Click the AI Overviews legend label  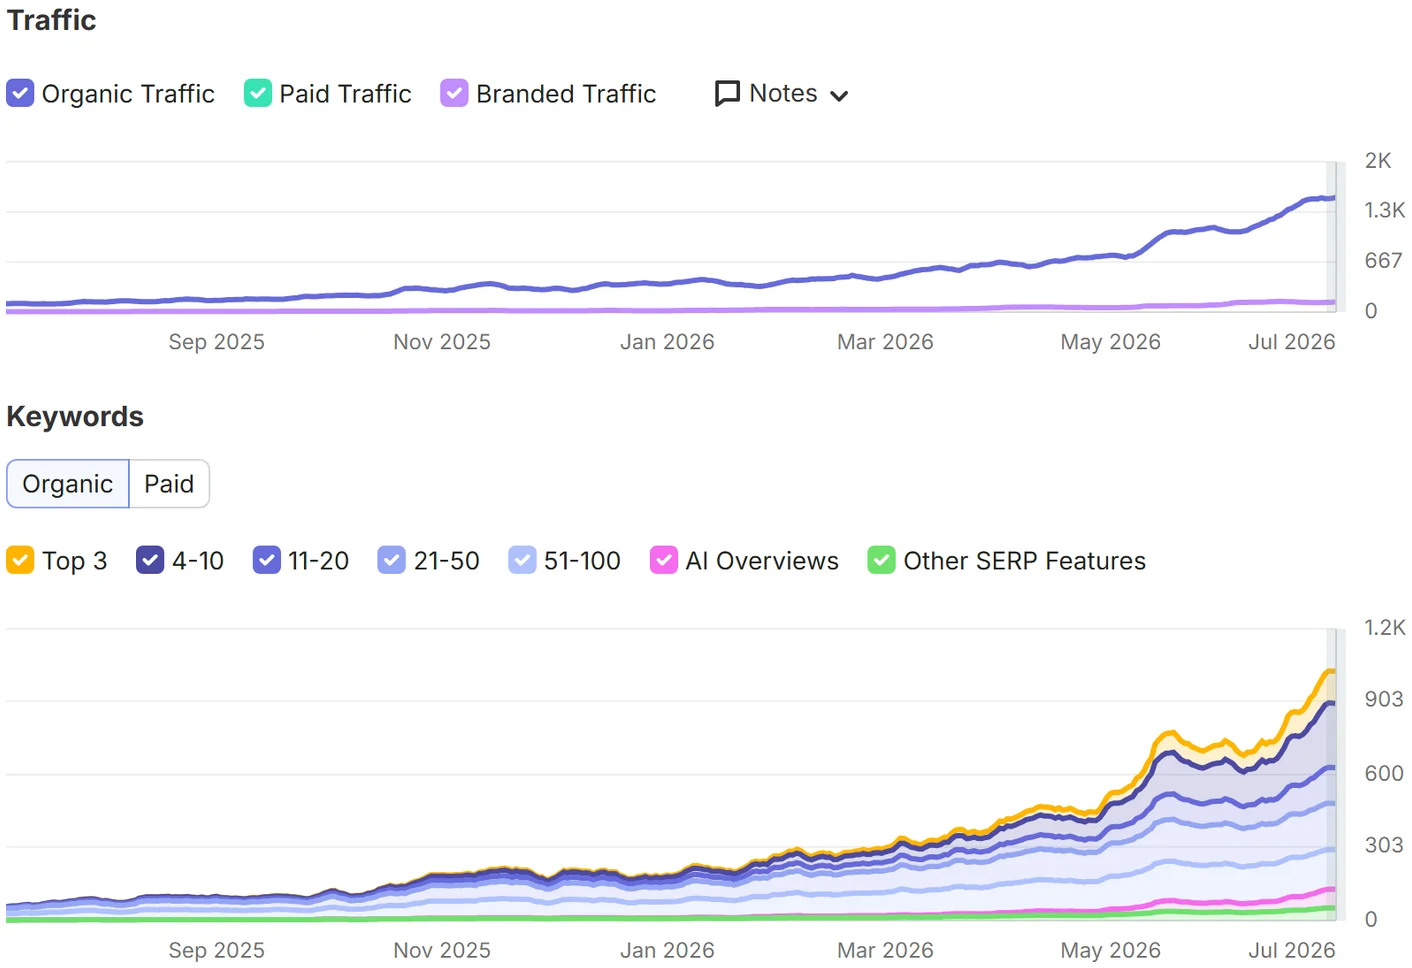[762, 561]
